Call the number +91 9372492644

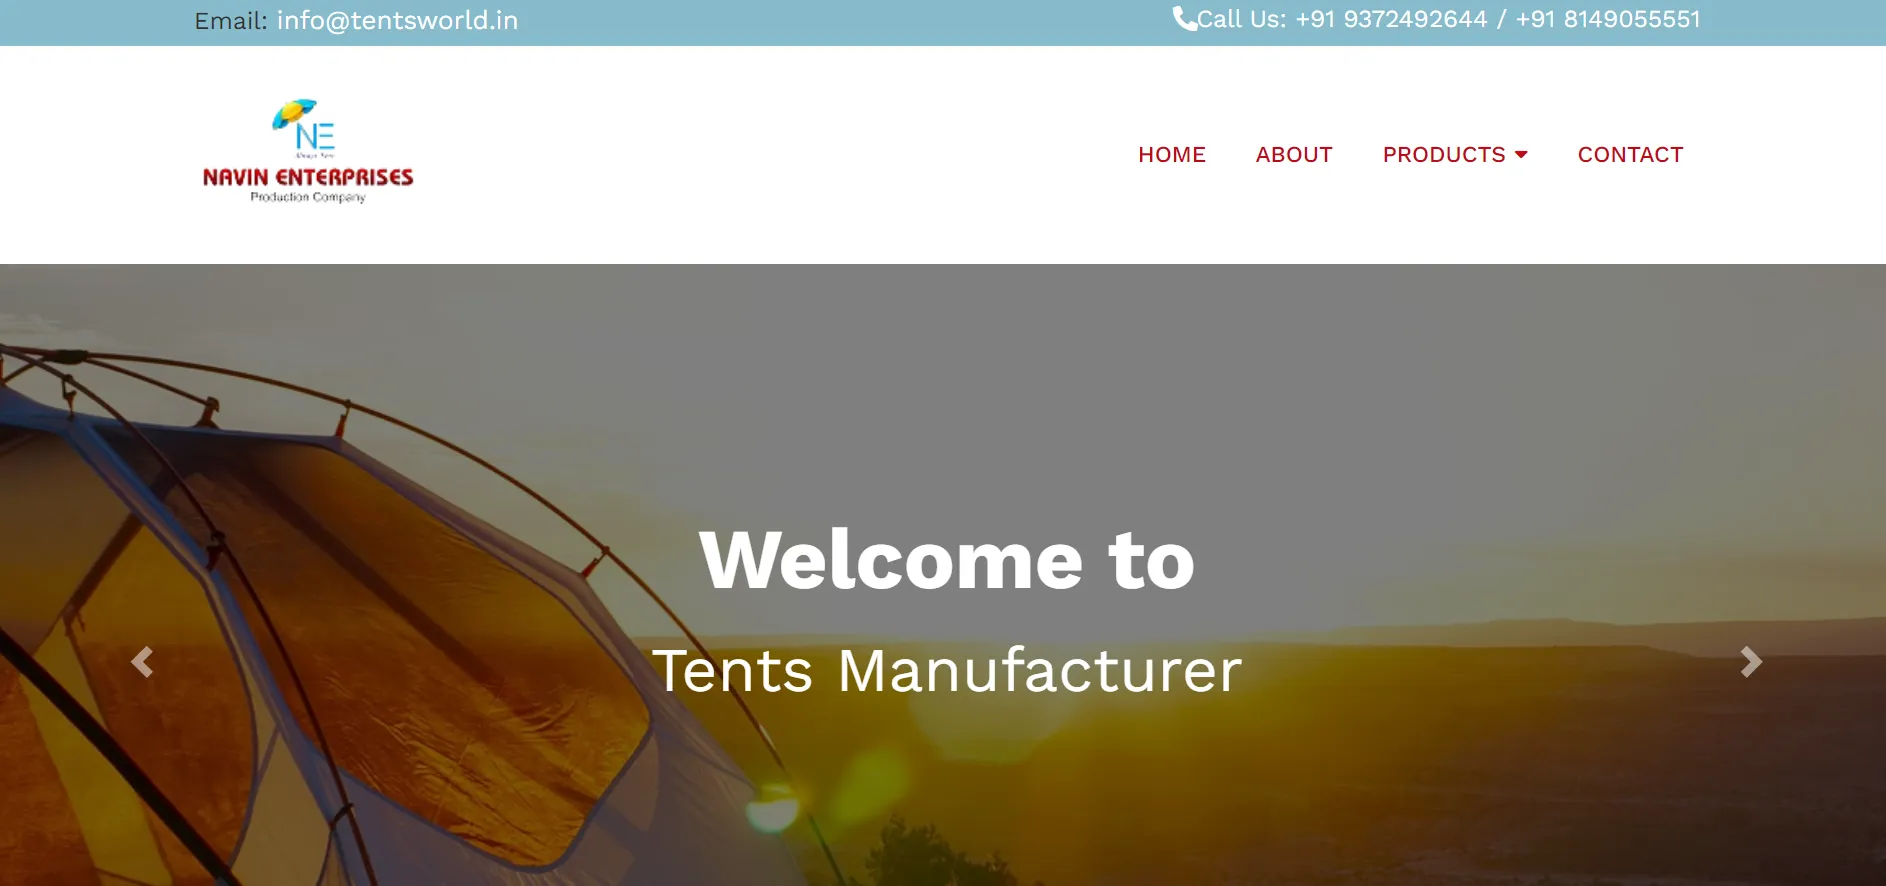[x=1391, y=19]
